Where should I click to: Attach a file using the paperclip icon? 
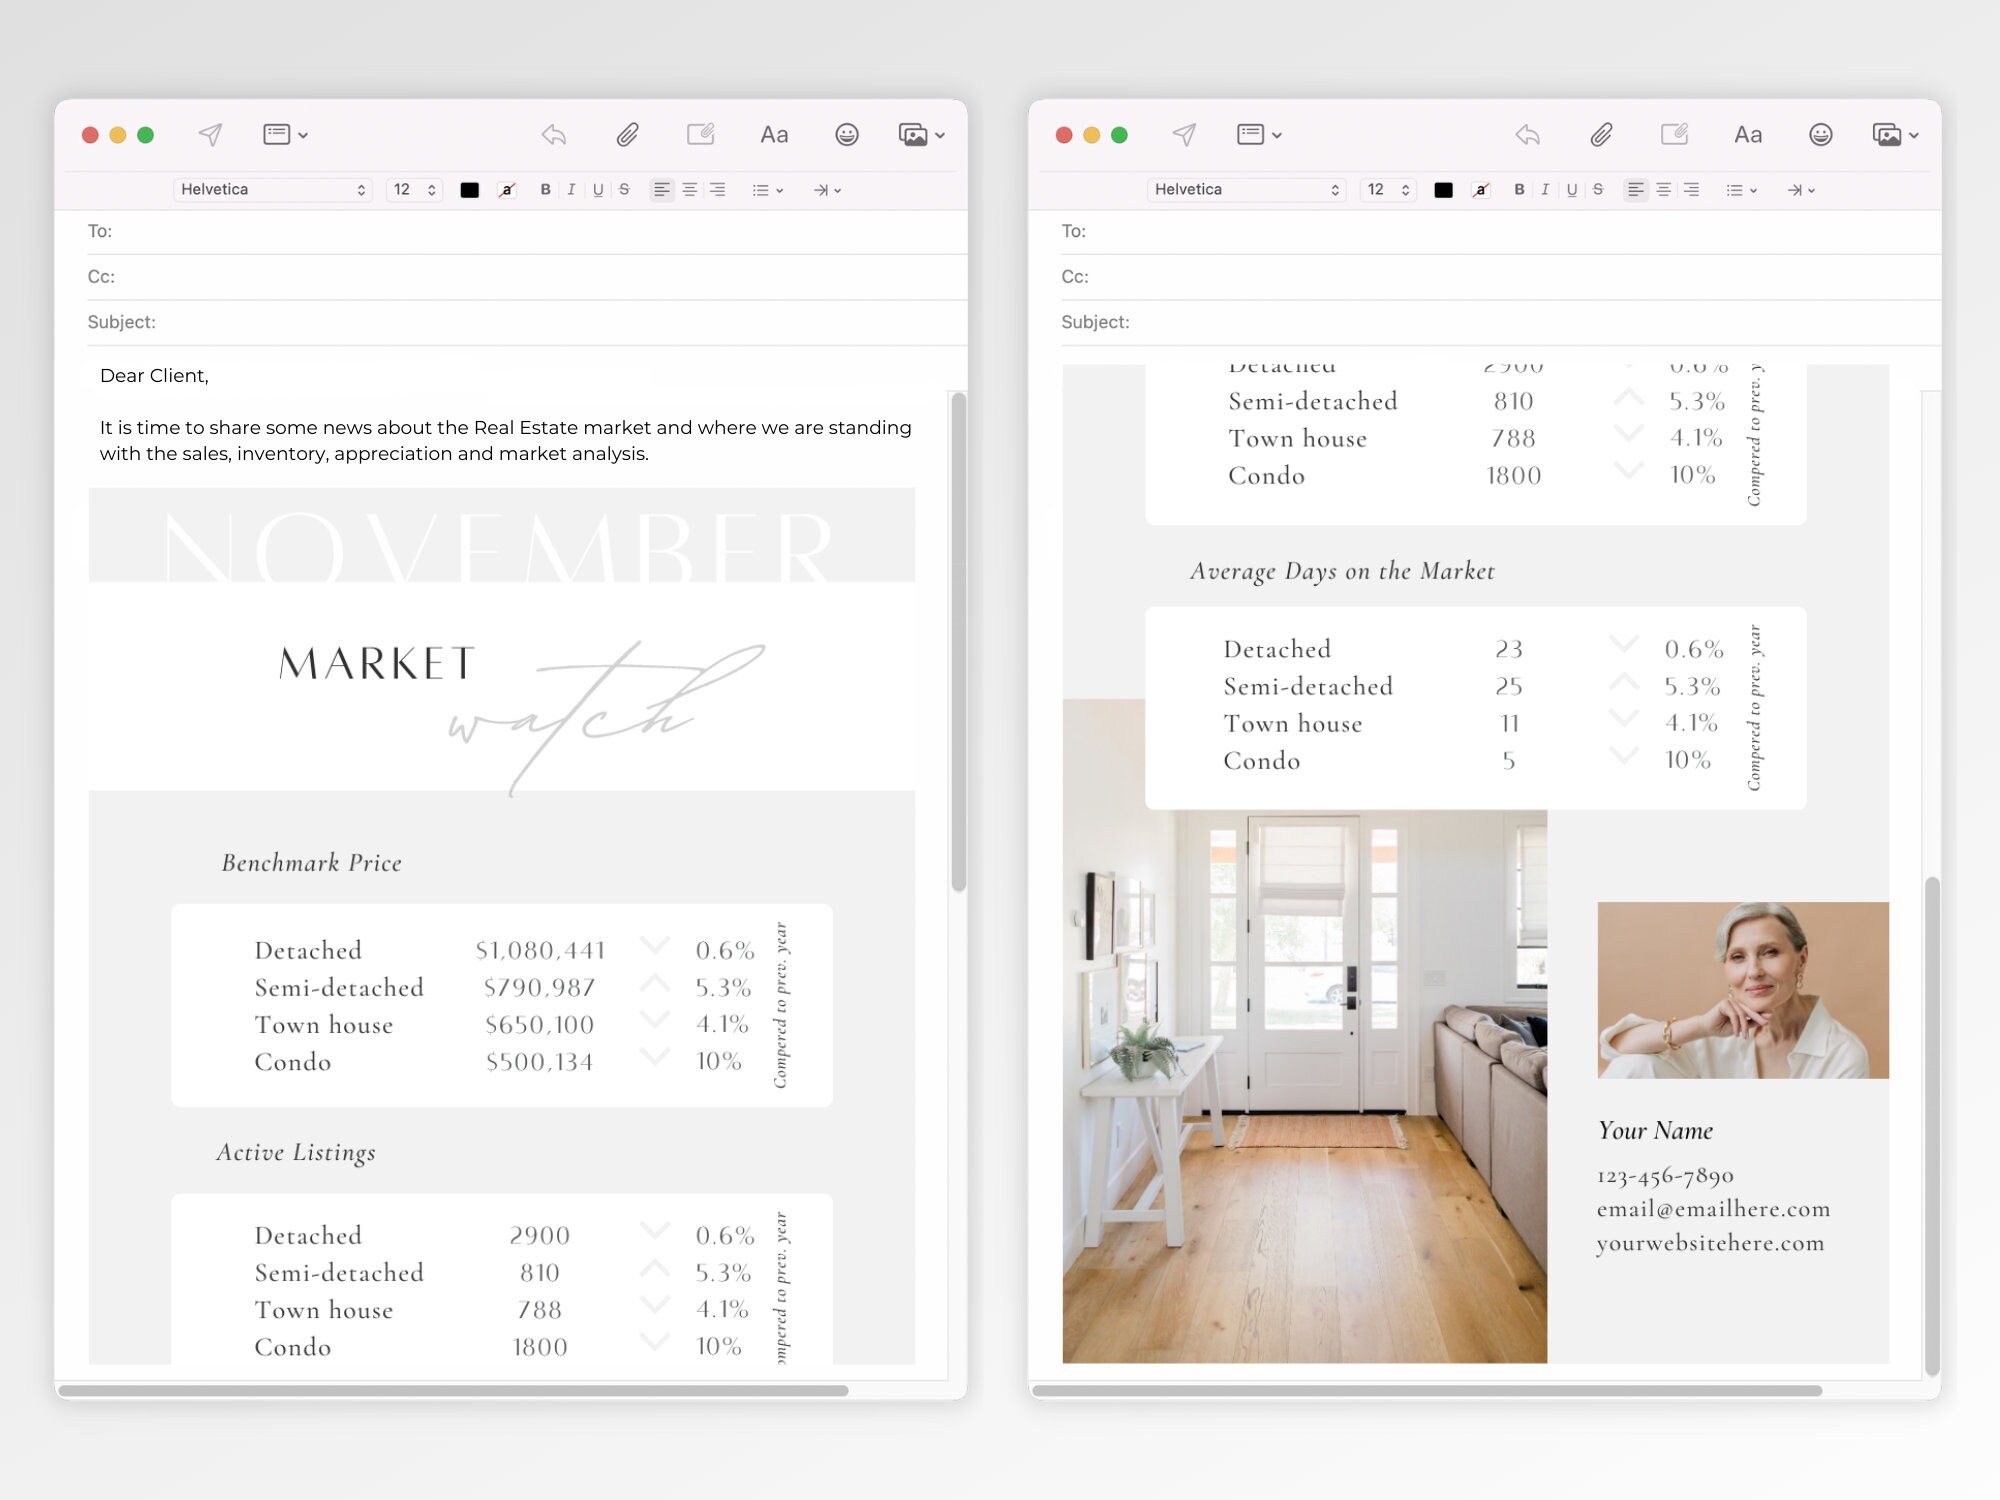click(627, 134)
